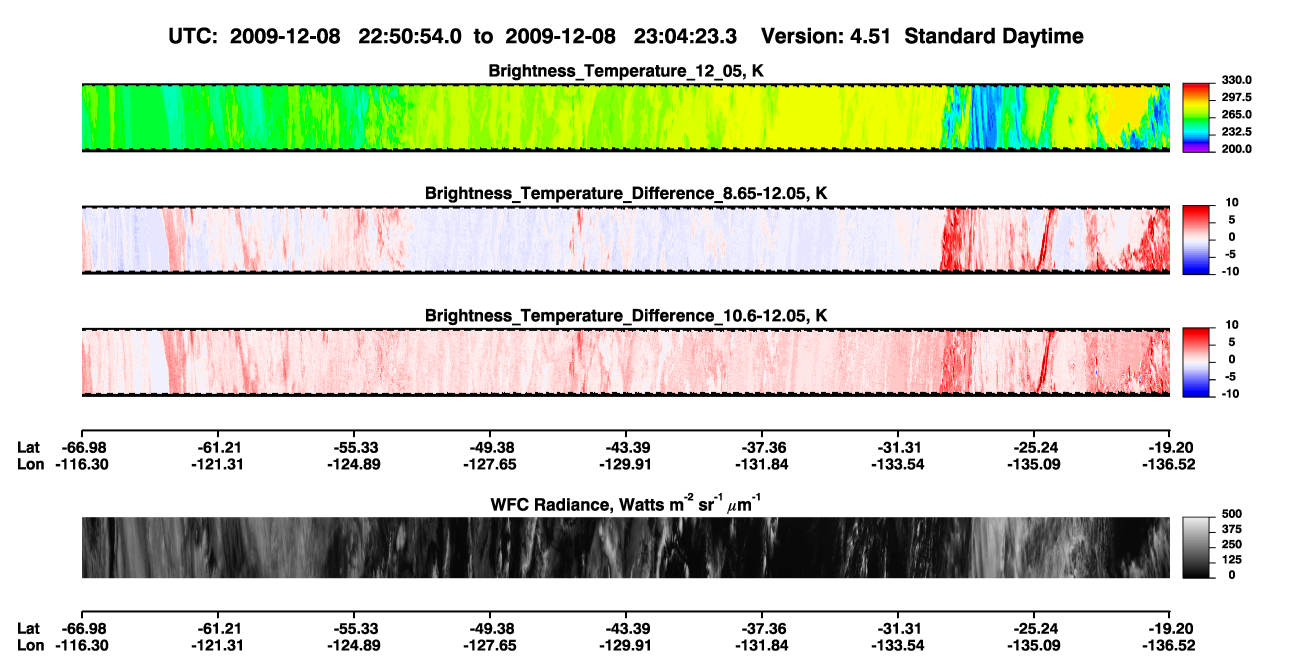Image resolution: width=1300 pixels, height=667 pixels.
Task: Select the 8.65-12.05 temperature difference image strip
Action: coord(626,239)
